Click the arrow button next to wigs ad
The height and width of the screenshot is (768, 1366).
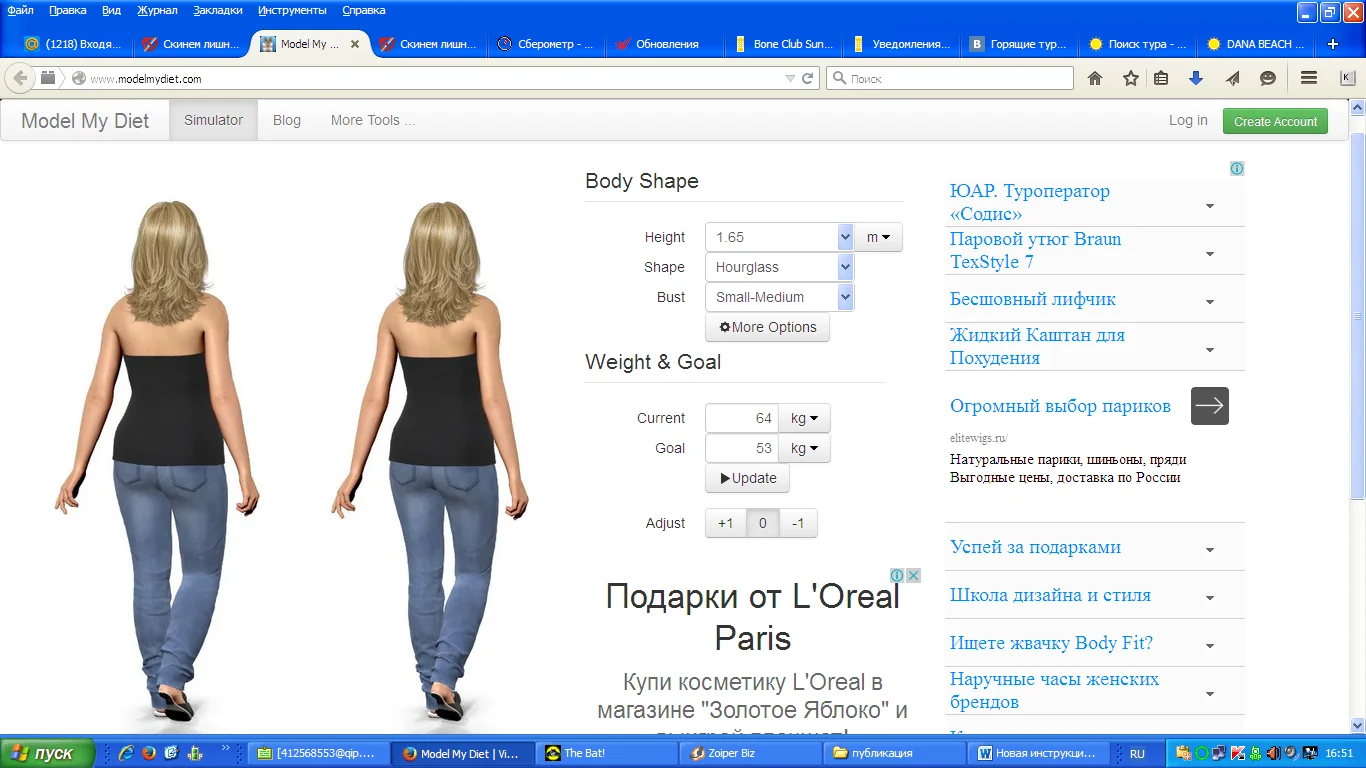coord(1209,406)
